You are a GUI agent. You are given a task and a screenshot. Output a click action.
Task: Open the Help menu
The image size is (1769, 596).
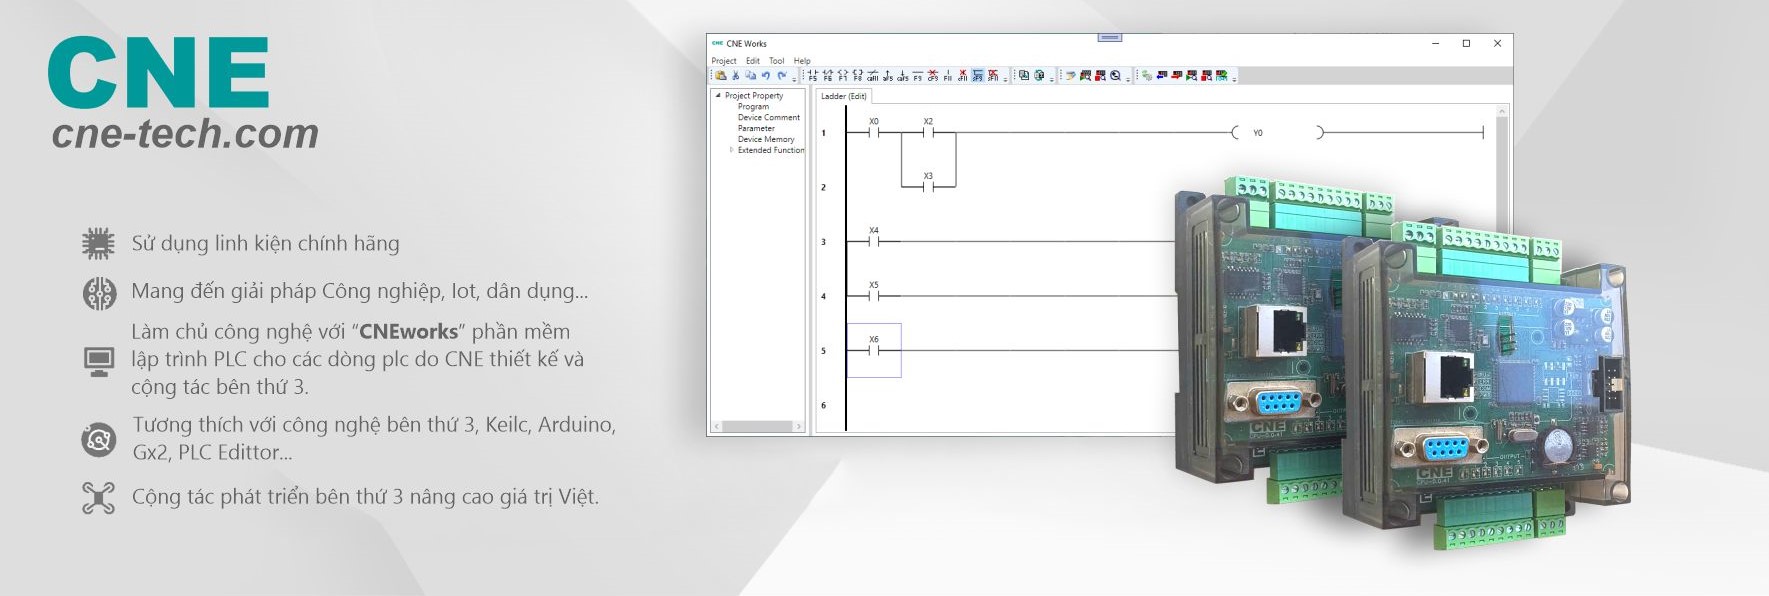coord(802,61)
